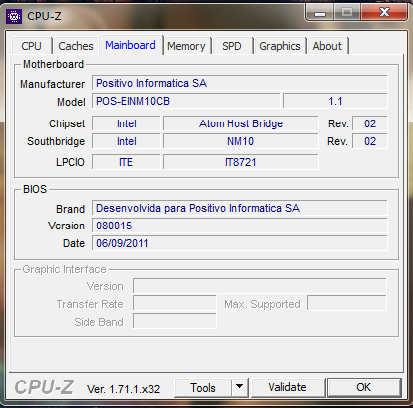The height and width of the screenshot is (408, 413).
Task: Click the Side Band field
Action: [x=175, y=321]
